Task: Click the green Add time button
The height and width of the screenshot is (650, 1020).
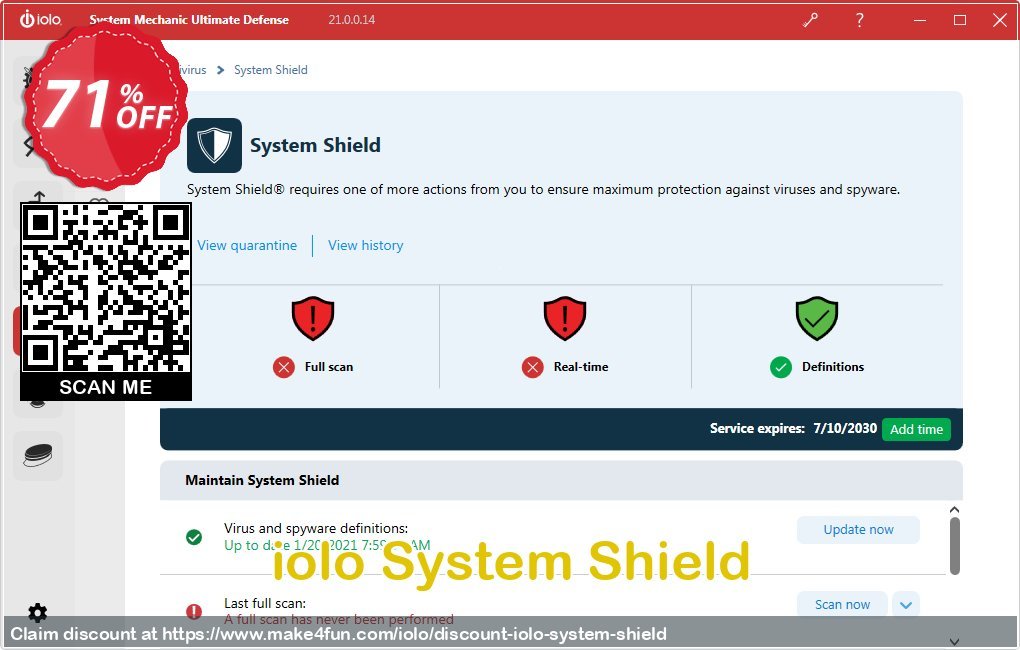Action: point(916,429)
